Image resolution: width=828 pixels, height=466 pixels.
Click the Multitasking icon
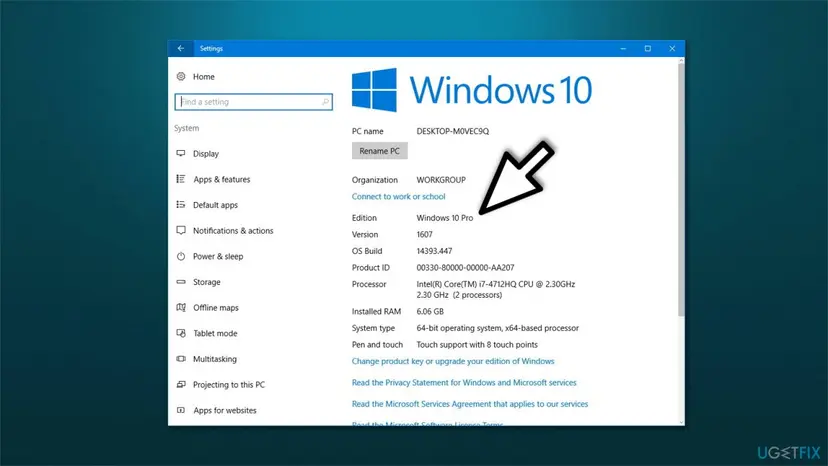tap(181, 359)
